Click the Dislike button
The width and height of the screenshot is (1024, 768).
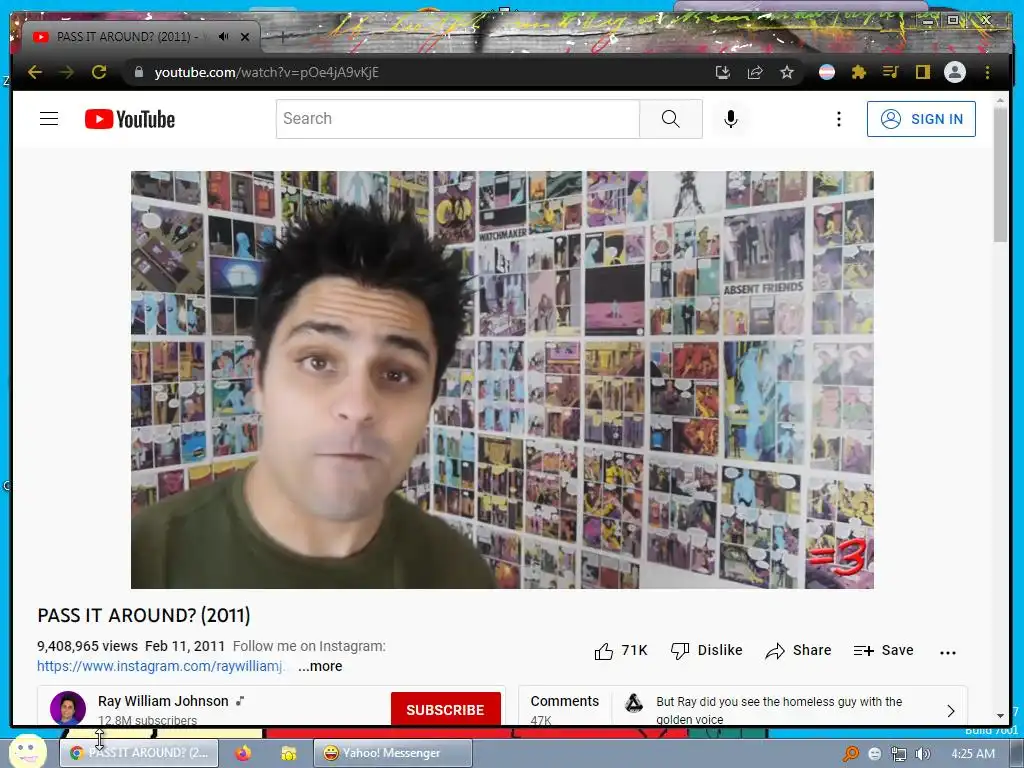pyautogui.click(x=707, y=650)
